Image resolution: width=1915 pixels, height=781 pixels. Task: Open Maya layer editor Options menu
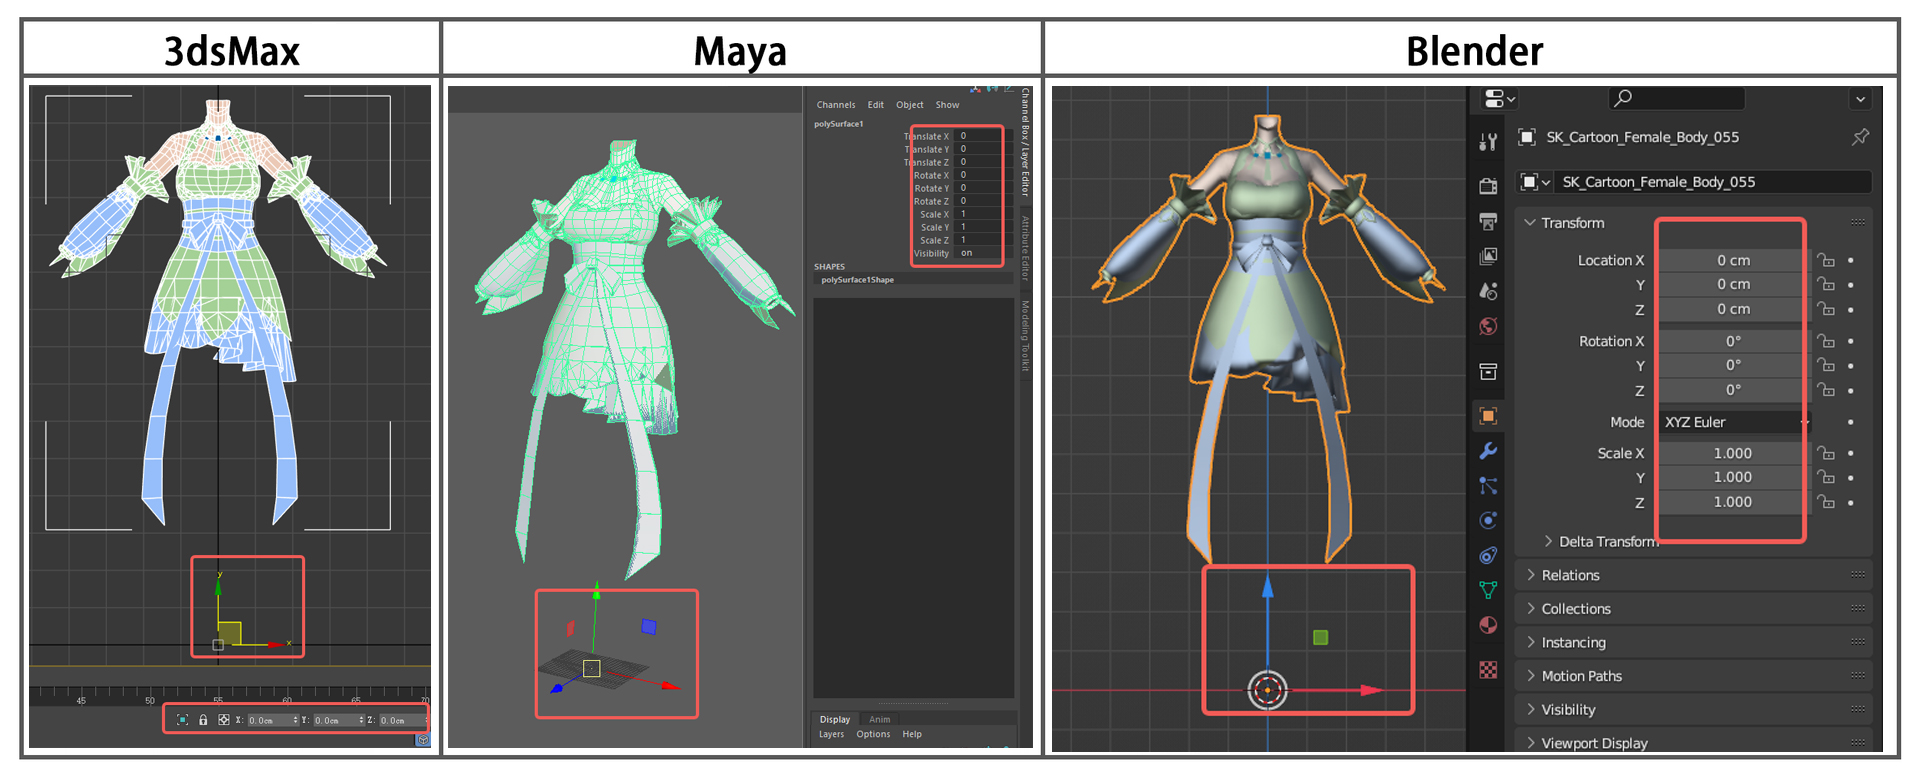[873, 734]
